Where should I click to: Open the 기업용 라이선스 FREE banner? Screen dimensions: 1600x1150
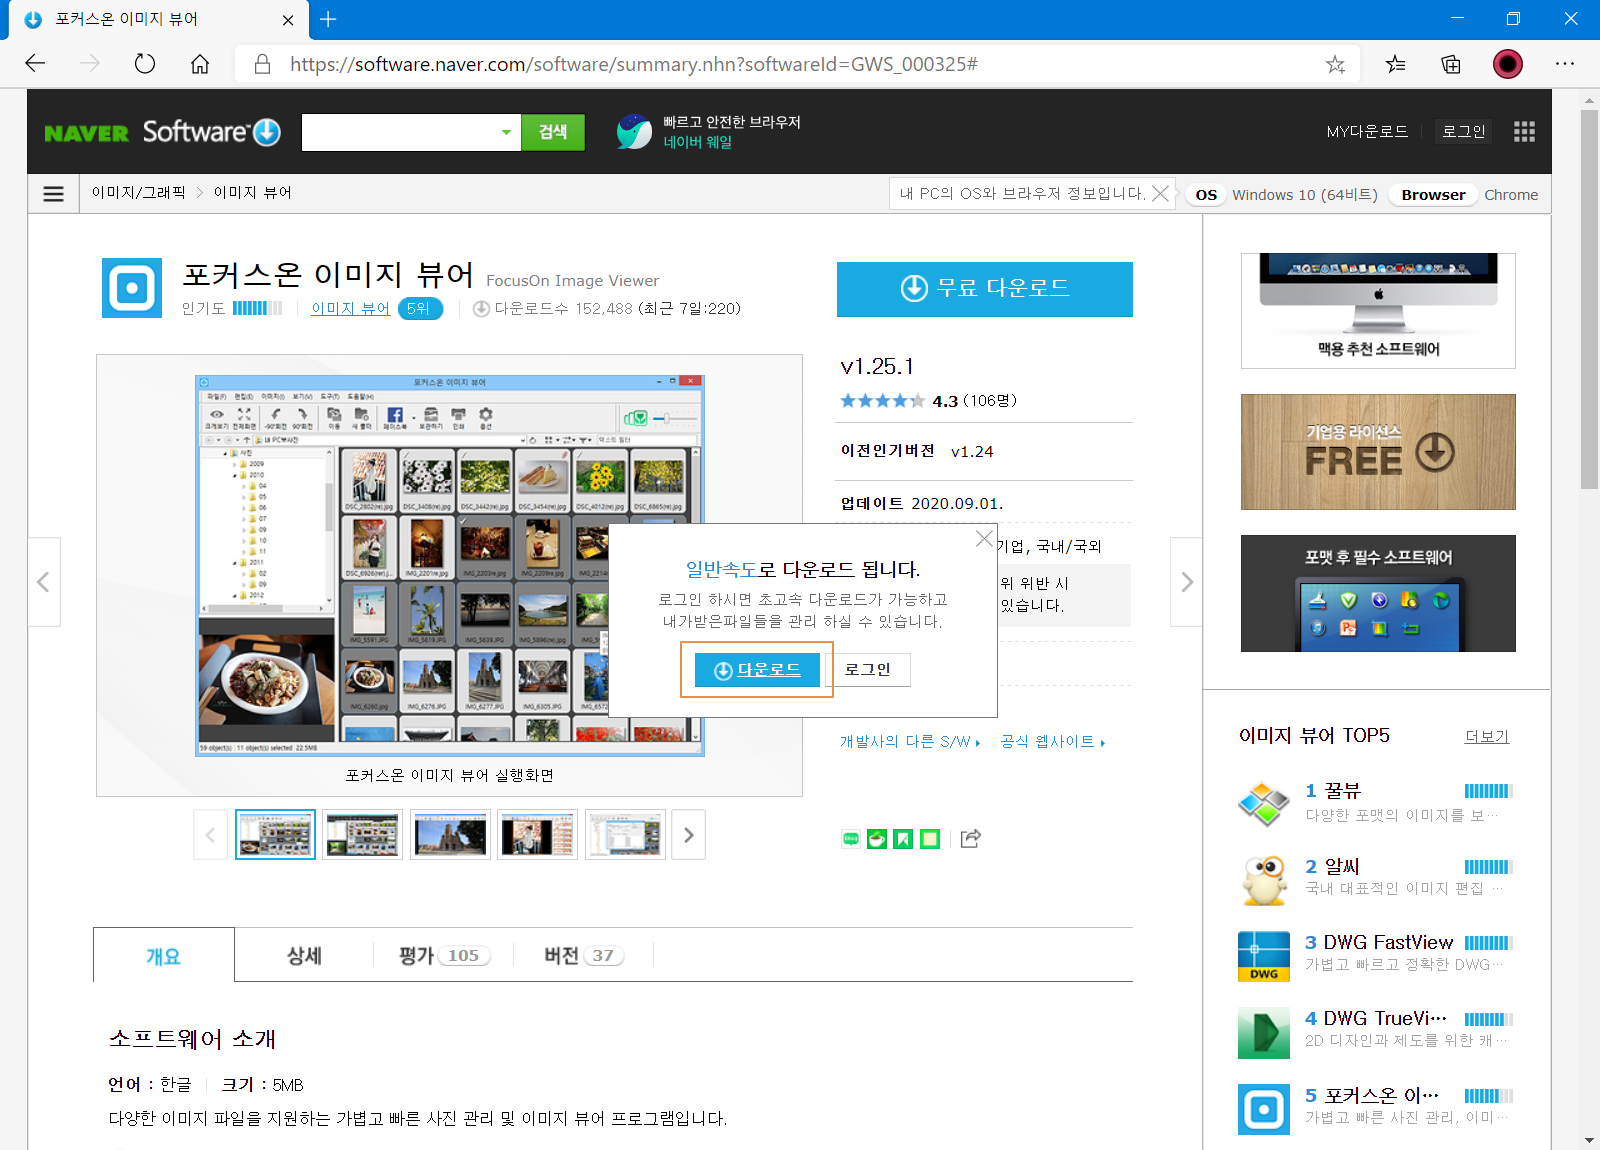[x=1378, y=452]
